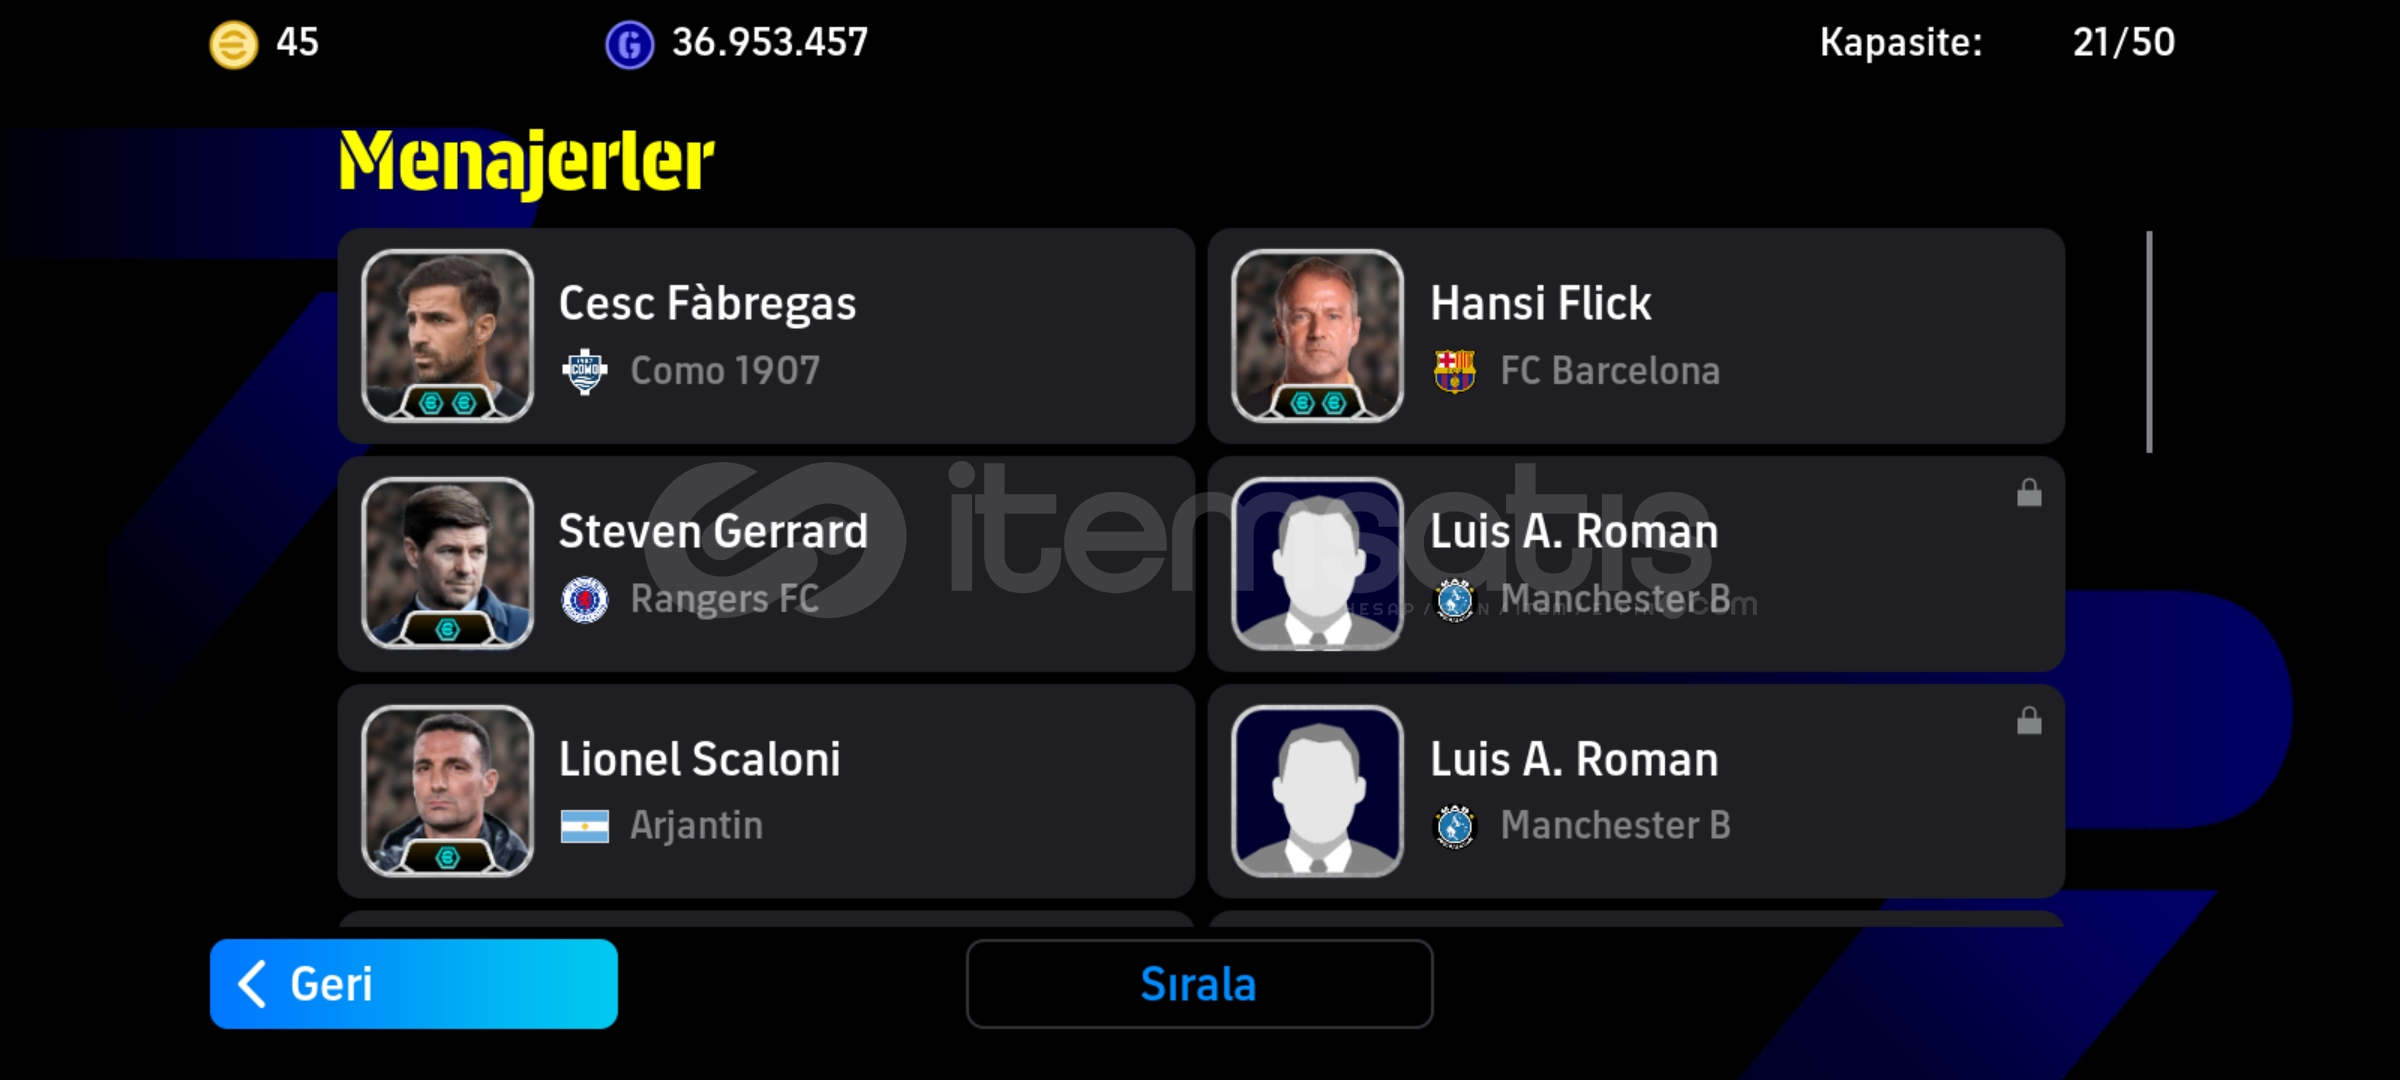
Task: Click the Rangers FC club crest
Action: point(585,599)
